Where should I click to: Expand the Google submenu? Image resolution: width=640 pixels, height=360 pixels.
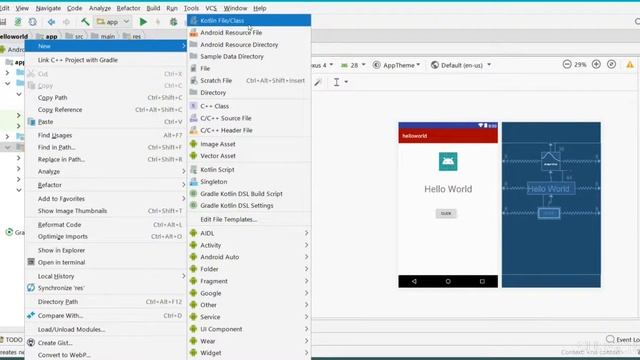249,293
